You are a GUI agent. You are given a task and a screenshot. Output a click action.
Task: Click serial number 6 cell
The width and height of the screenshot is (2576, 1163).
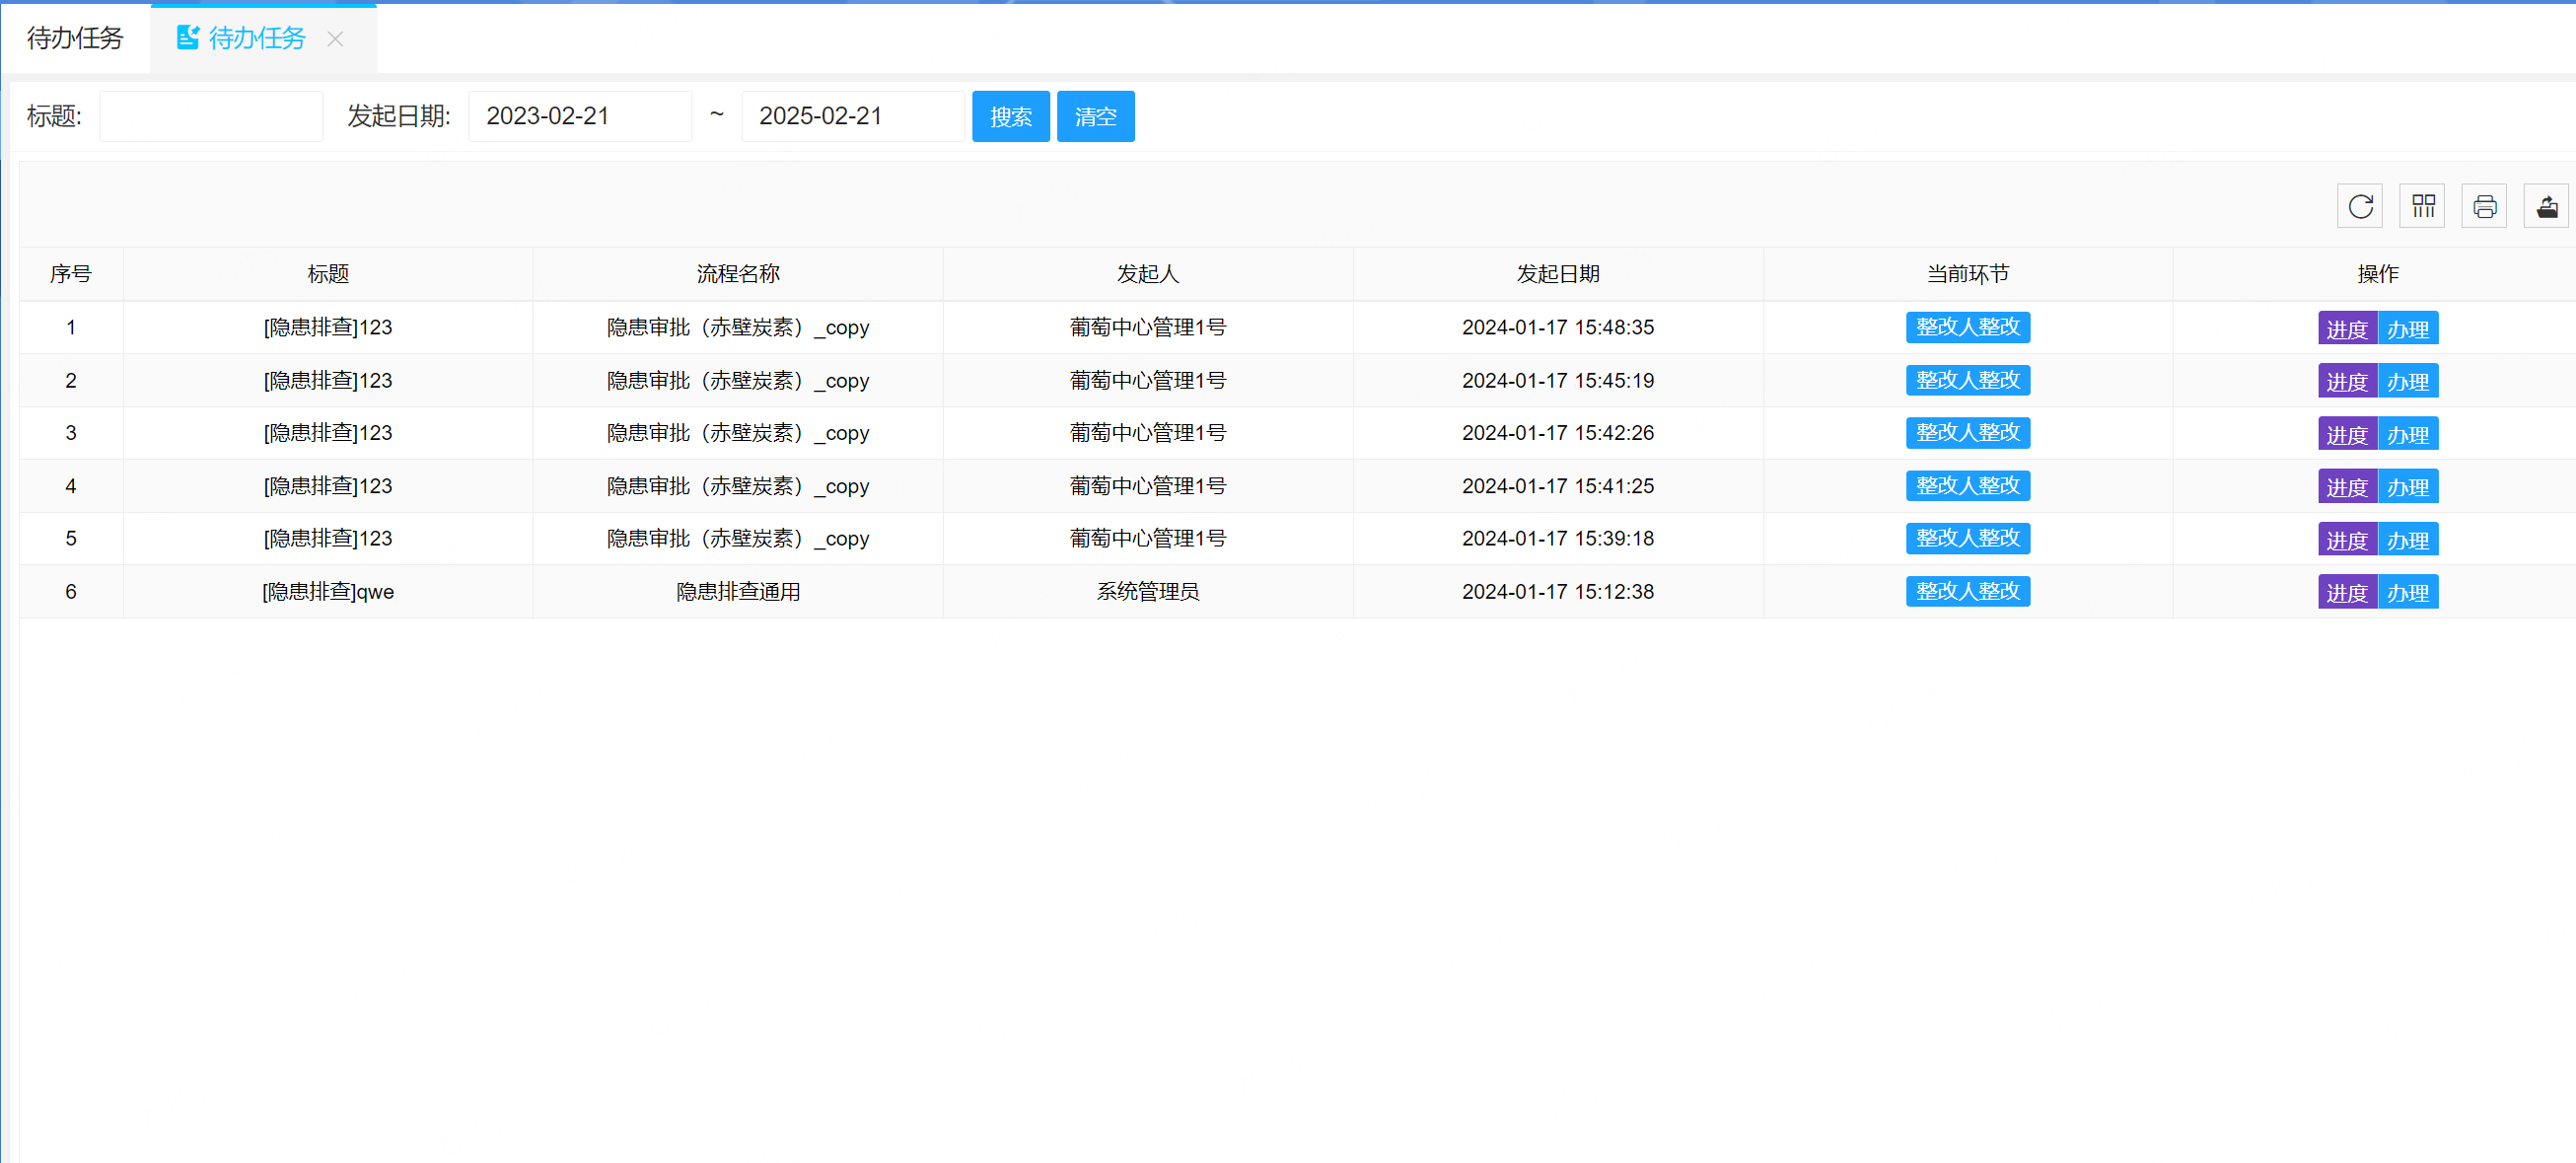coord(71,592)
